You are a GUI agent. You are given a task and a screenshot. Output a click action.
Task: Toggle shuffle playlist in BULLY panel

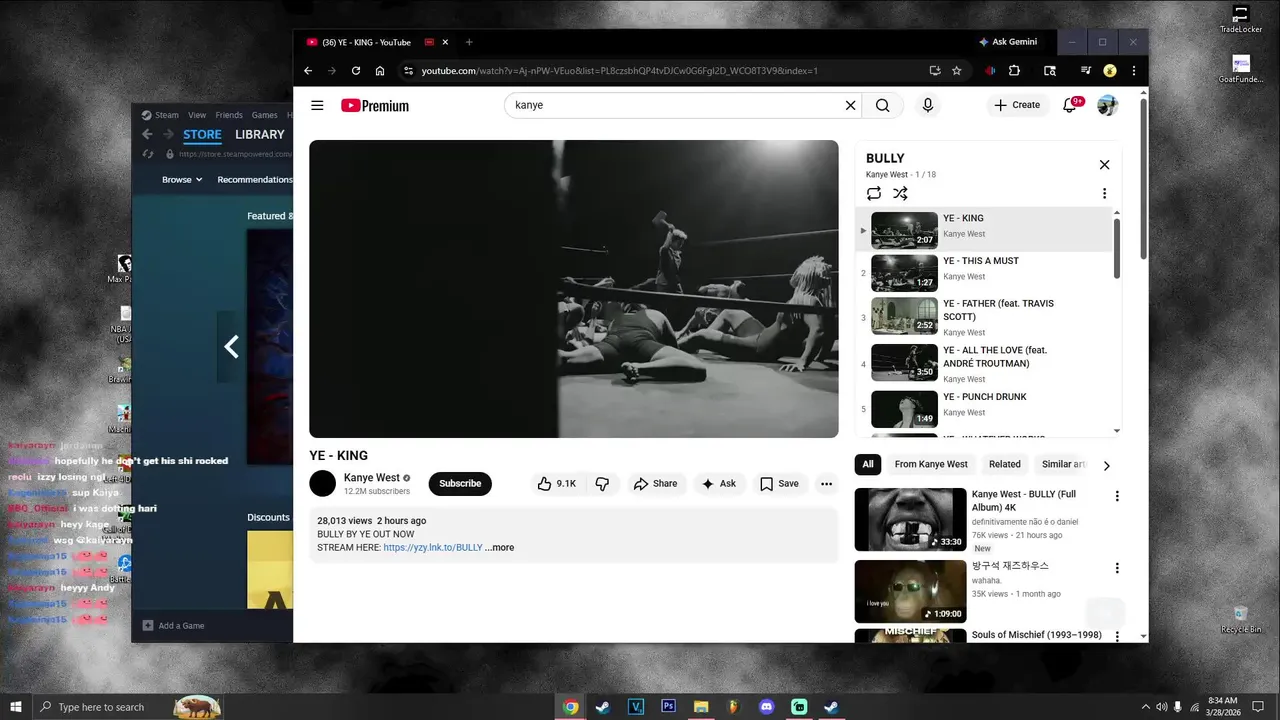(900, 193)
